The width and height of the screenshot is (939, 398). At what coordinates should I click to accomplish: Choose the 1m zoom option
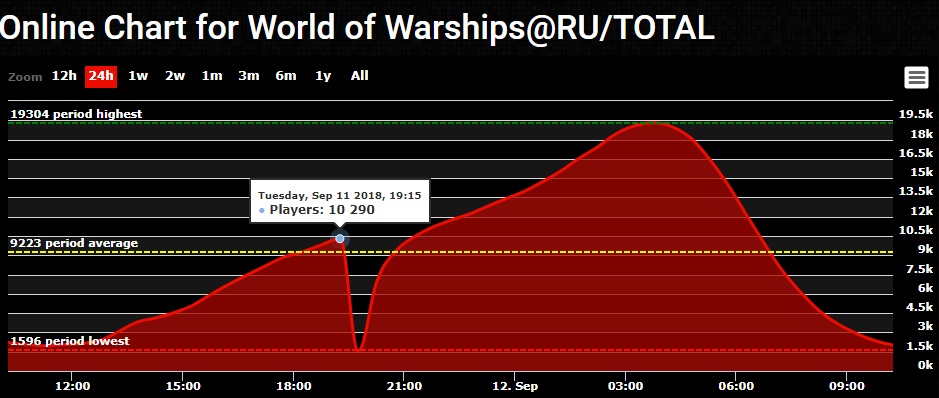click(x=211, y=76)
